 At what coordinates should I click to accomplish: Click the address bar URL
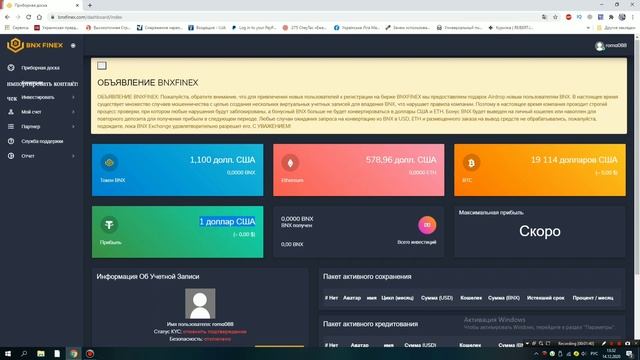click(90, 17)
